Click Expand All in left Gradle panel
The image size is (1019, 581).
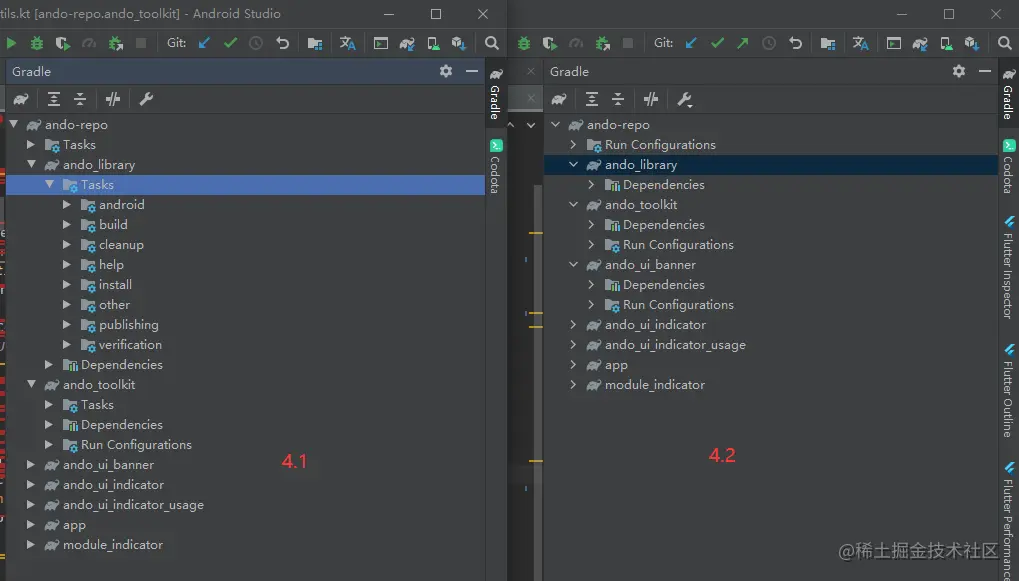(54, 99)
